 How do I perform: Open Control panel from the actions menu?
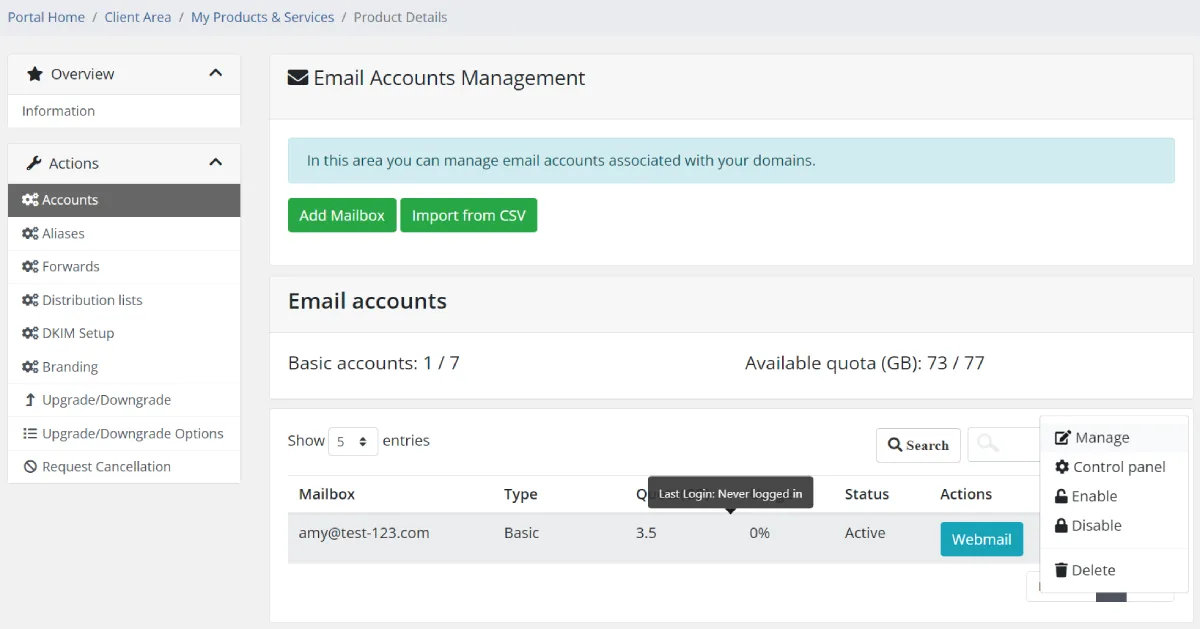[1112, 466]
